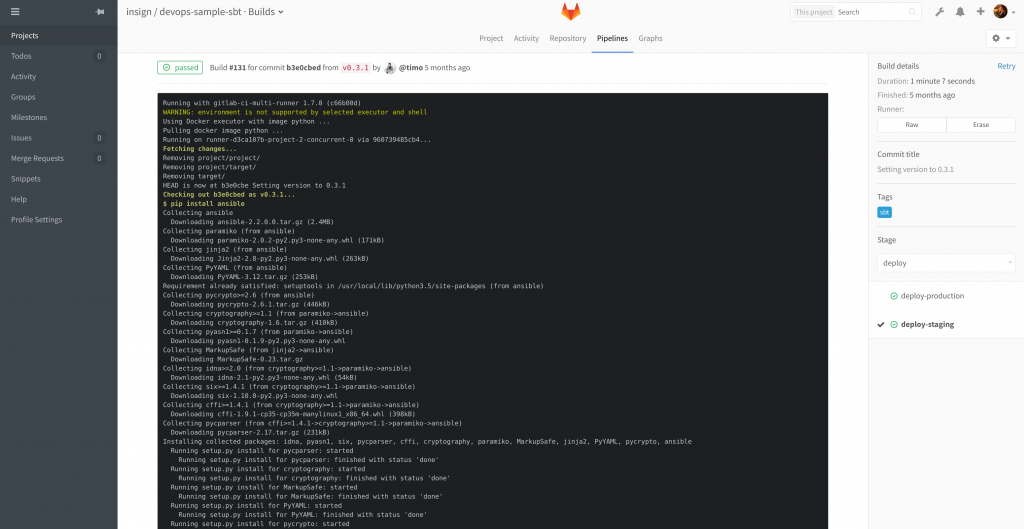The image size is (1024, 529).
Task: Click the insign group breadcrumb
Action: point(138,12)
